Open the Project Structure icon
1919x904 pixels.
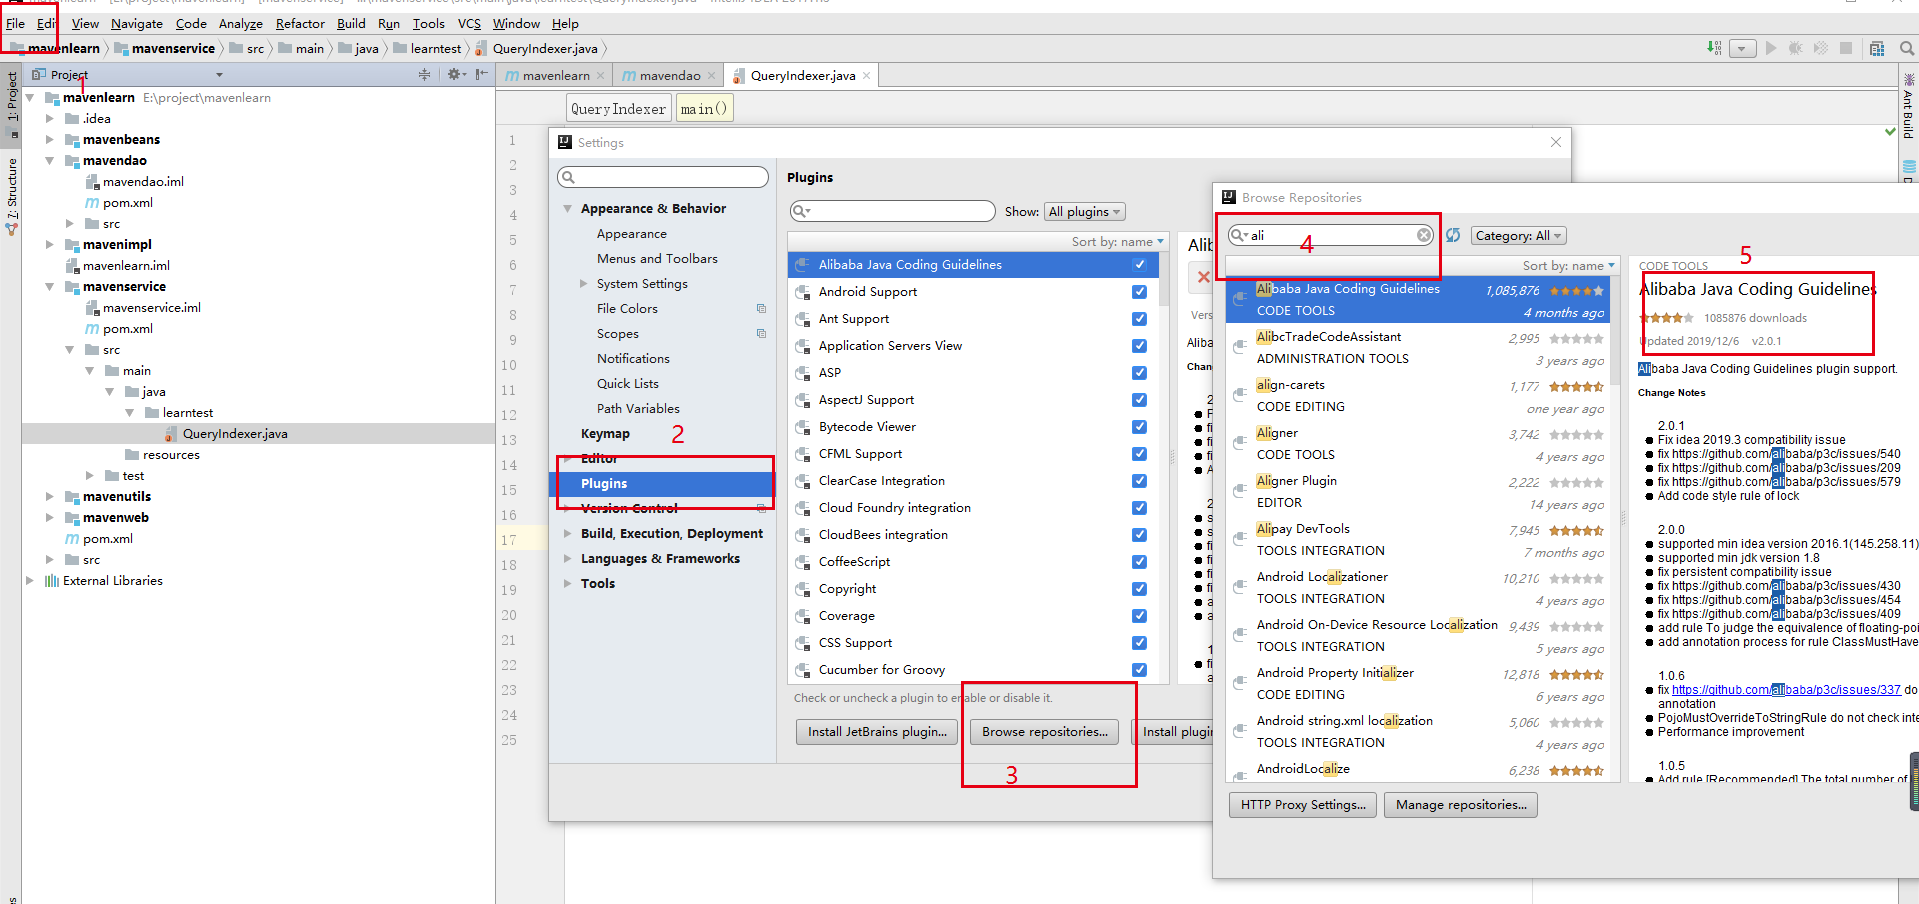(1877, 48)
